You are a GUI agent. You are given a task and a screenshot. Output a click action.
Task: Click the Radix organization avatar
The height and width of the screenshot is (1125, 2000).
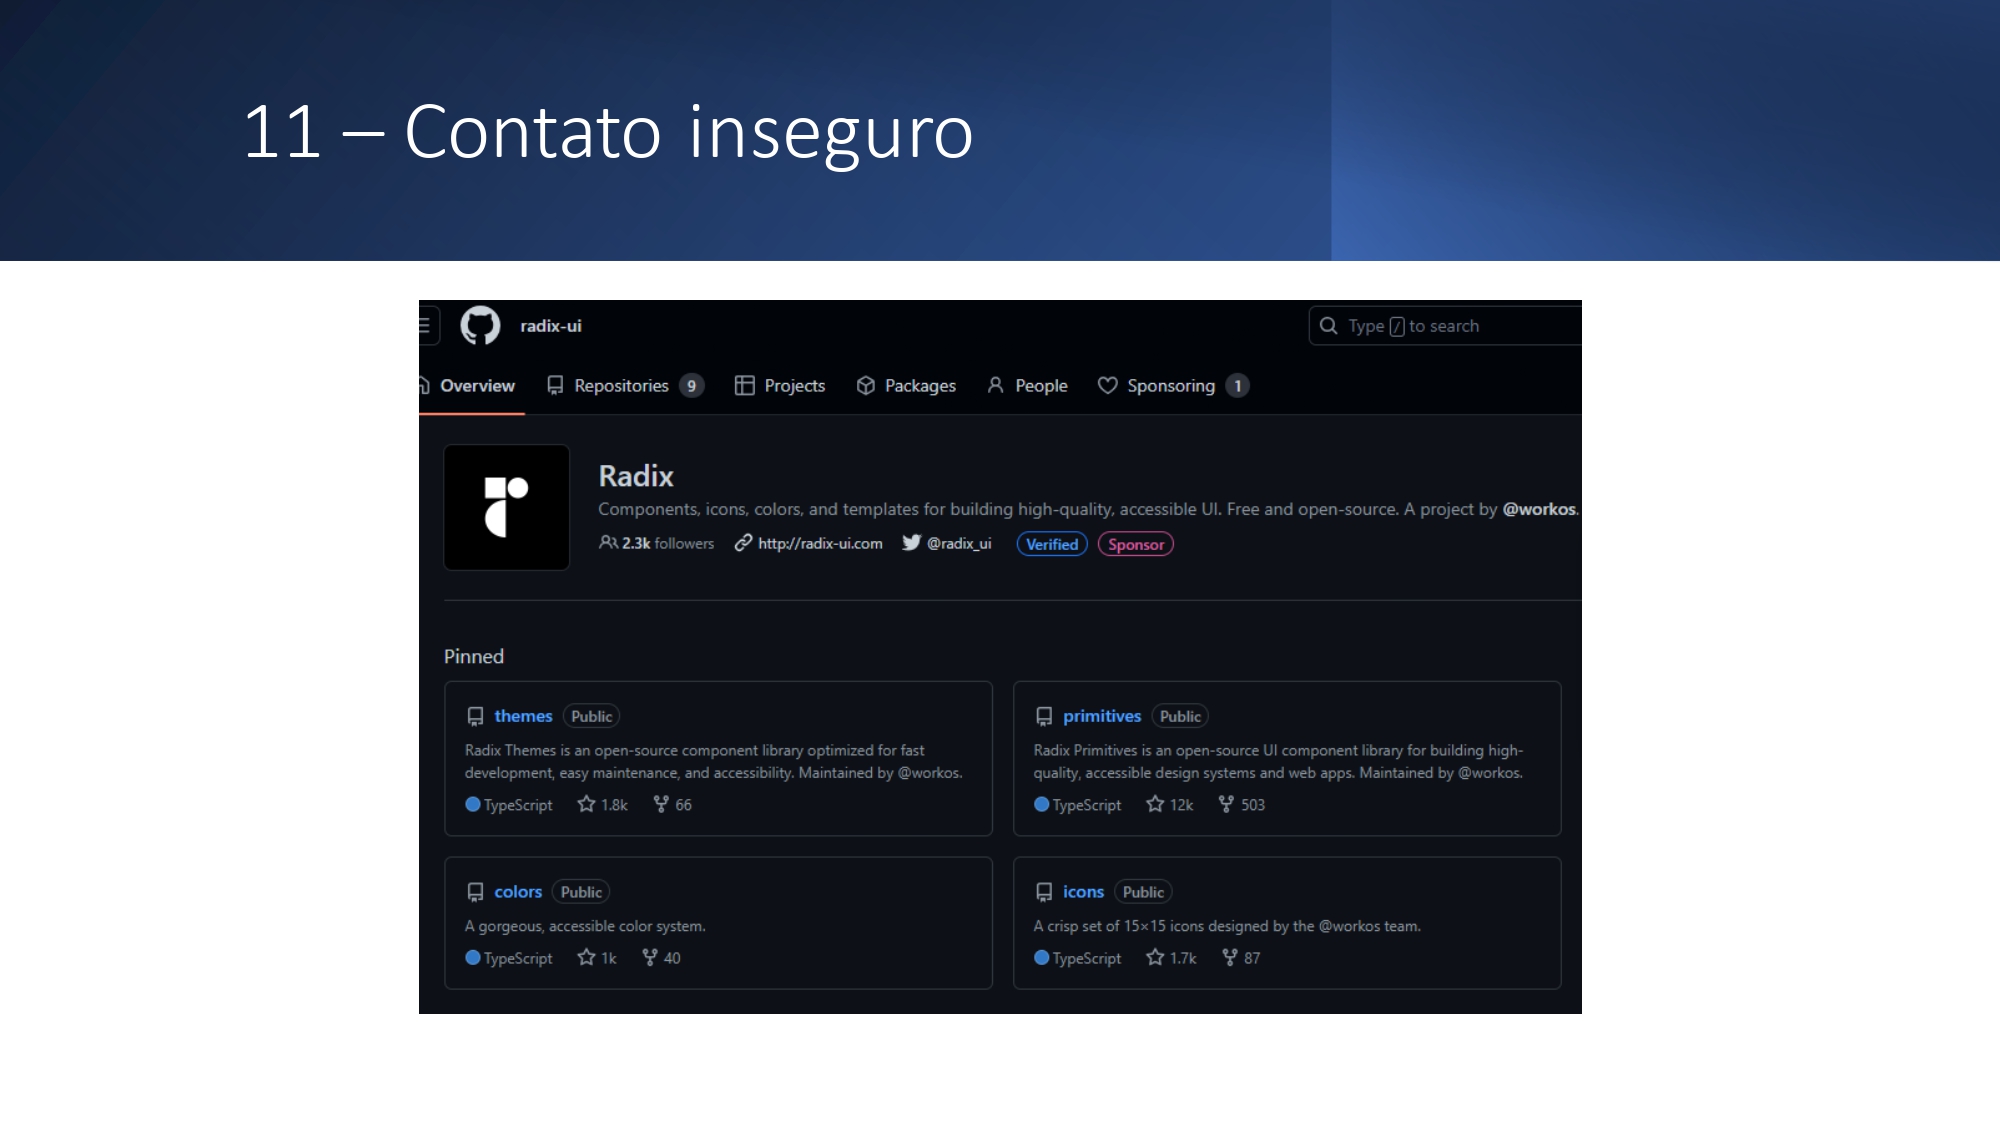click(507, 507)
